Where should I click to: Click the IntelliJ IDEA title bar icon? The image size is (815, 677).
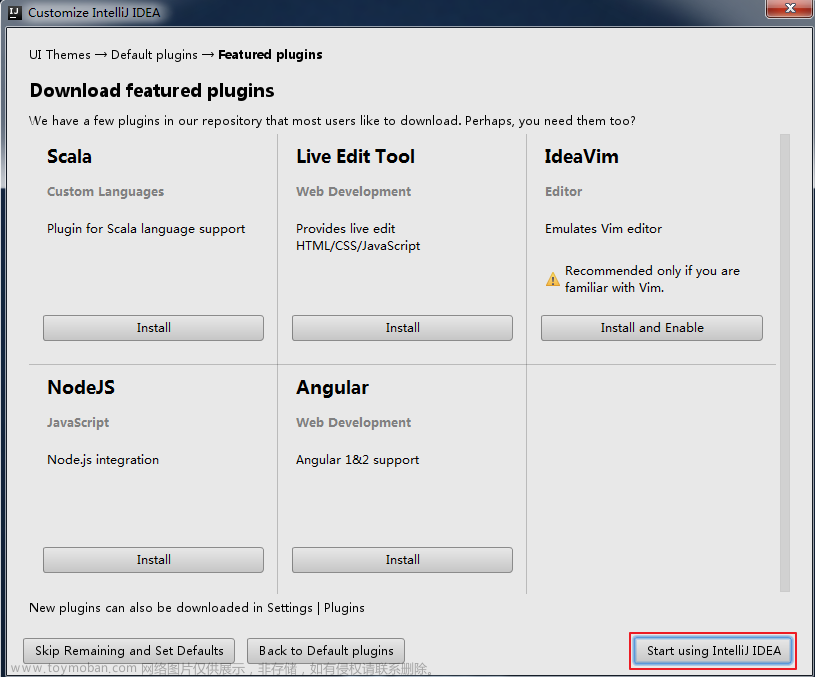tap(15, 12)
